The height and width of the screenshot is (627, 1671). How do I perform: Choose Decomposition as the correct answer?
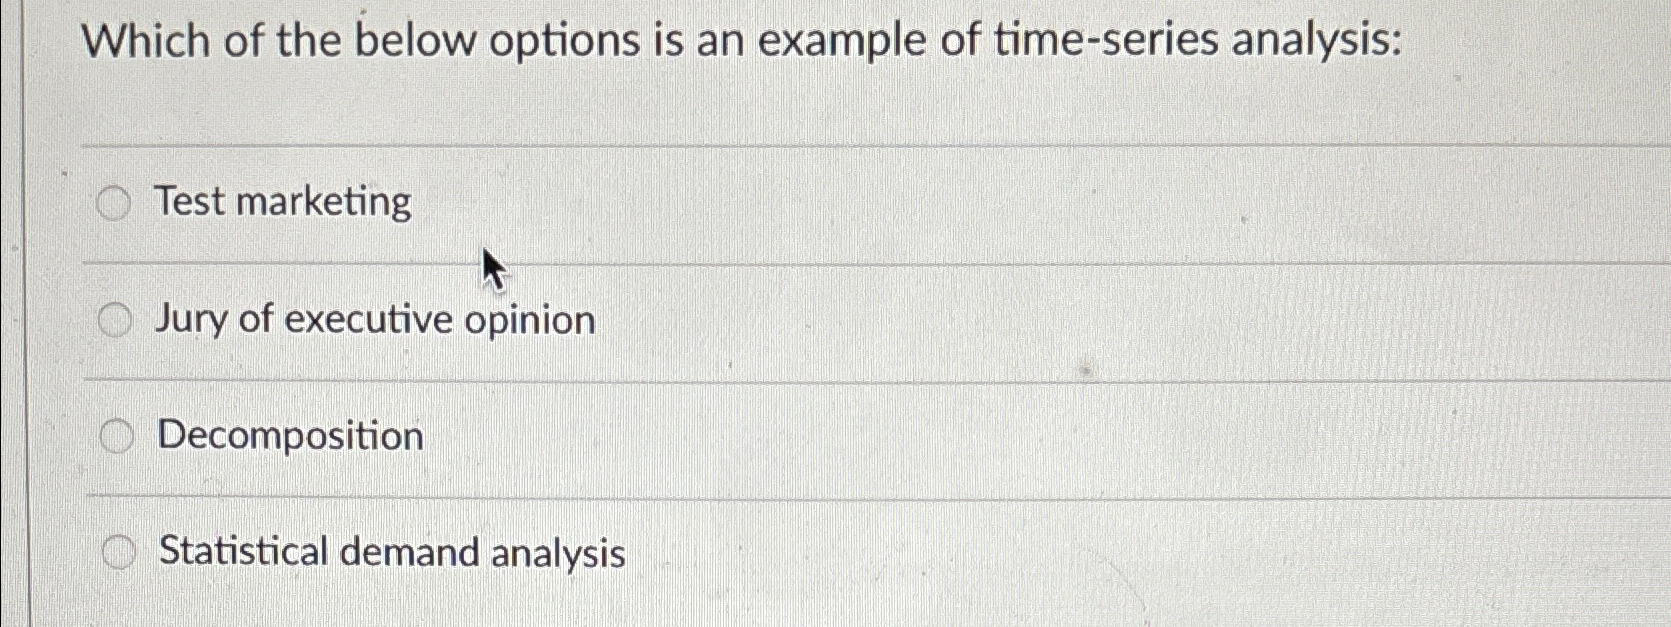[x=115, y=436]
